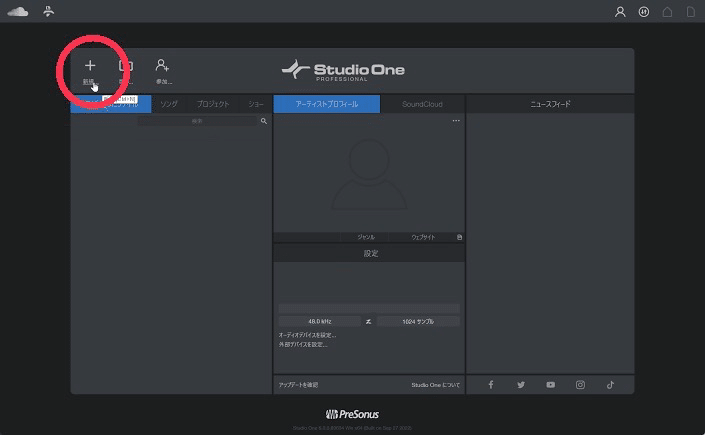Select the blue recent files tab
705x435 pixels.
[111, 104]
